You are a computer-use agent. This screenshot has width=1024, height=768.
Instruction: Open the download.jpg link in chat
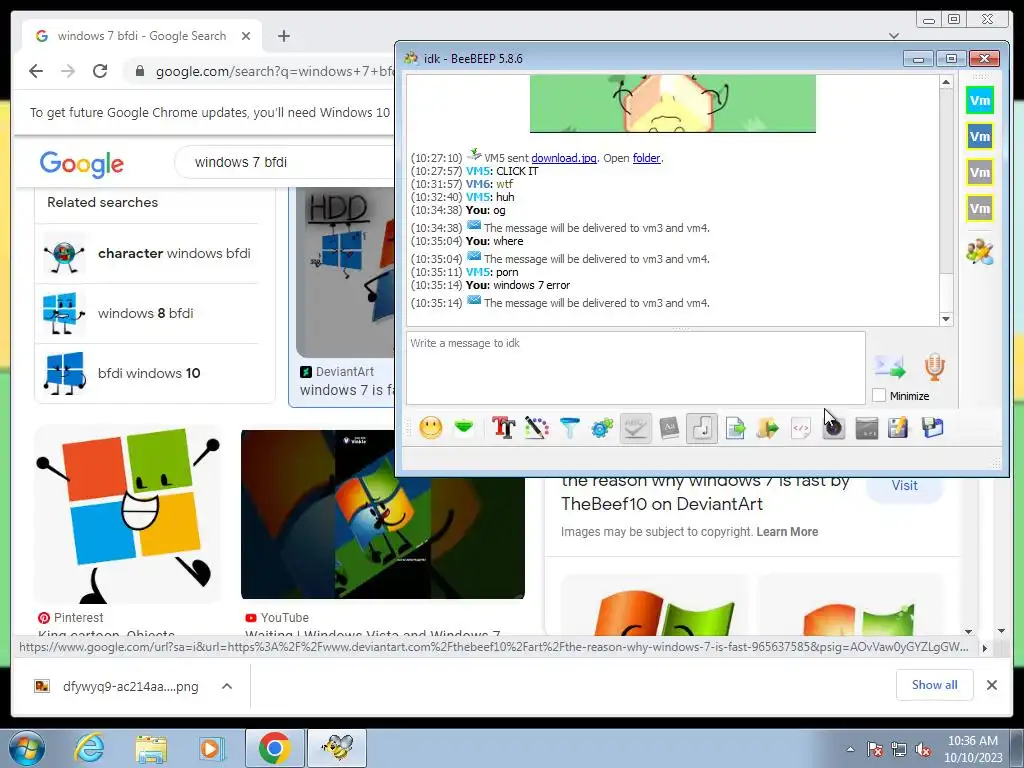[x=564, y=158]
